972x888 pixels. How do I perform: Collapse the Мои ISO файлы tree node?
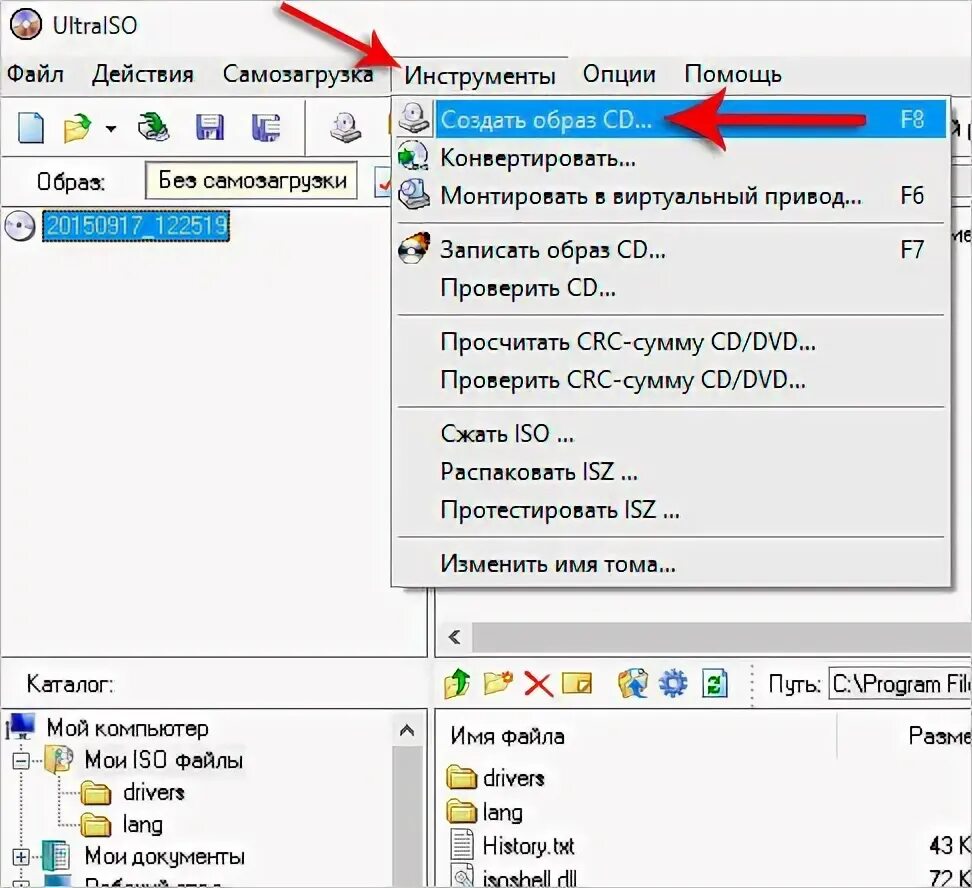(21, 761)
